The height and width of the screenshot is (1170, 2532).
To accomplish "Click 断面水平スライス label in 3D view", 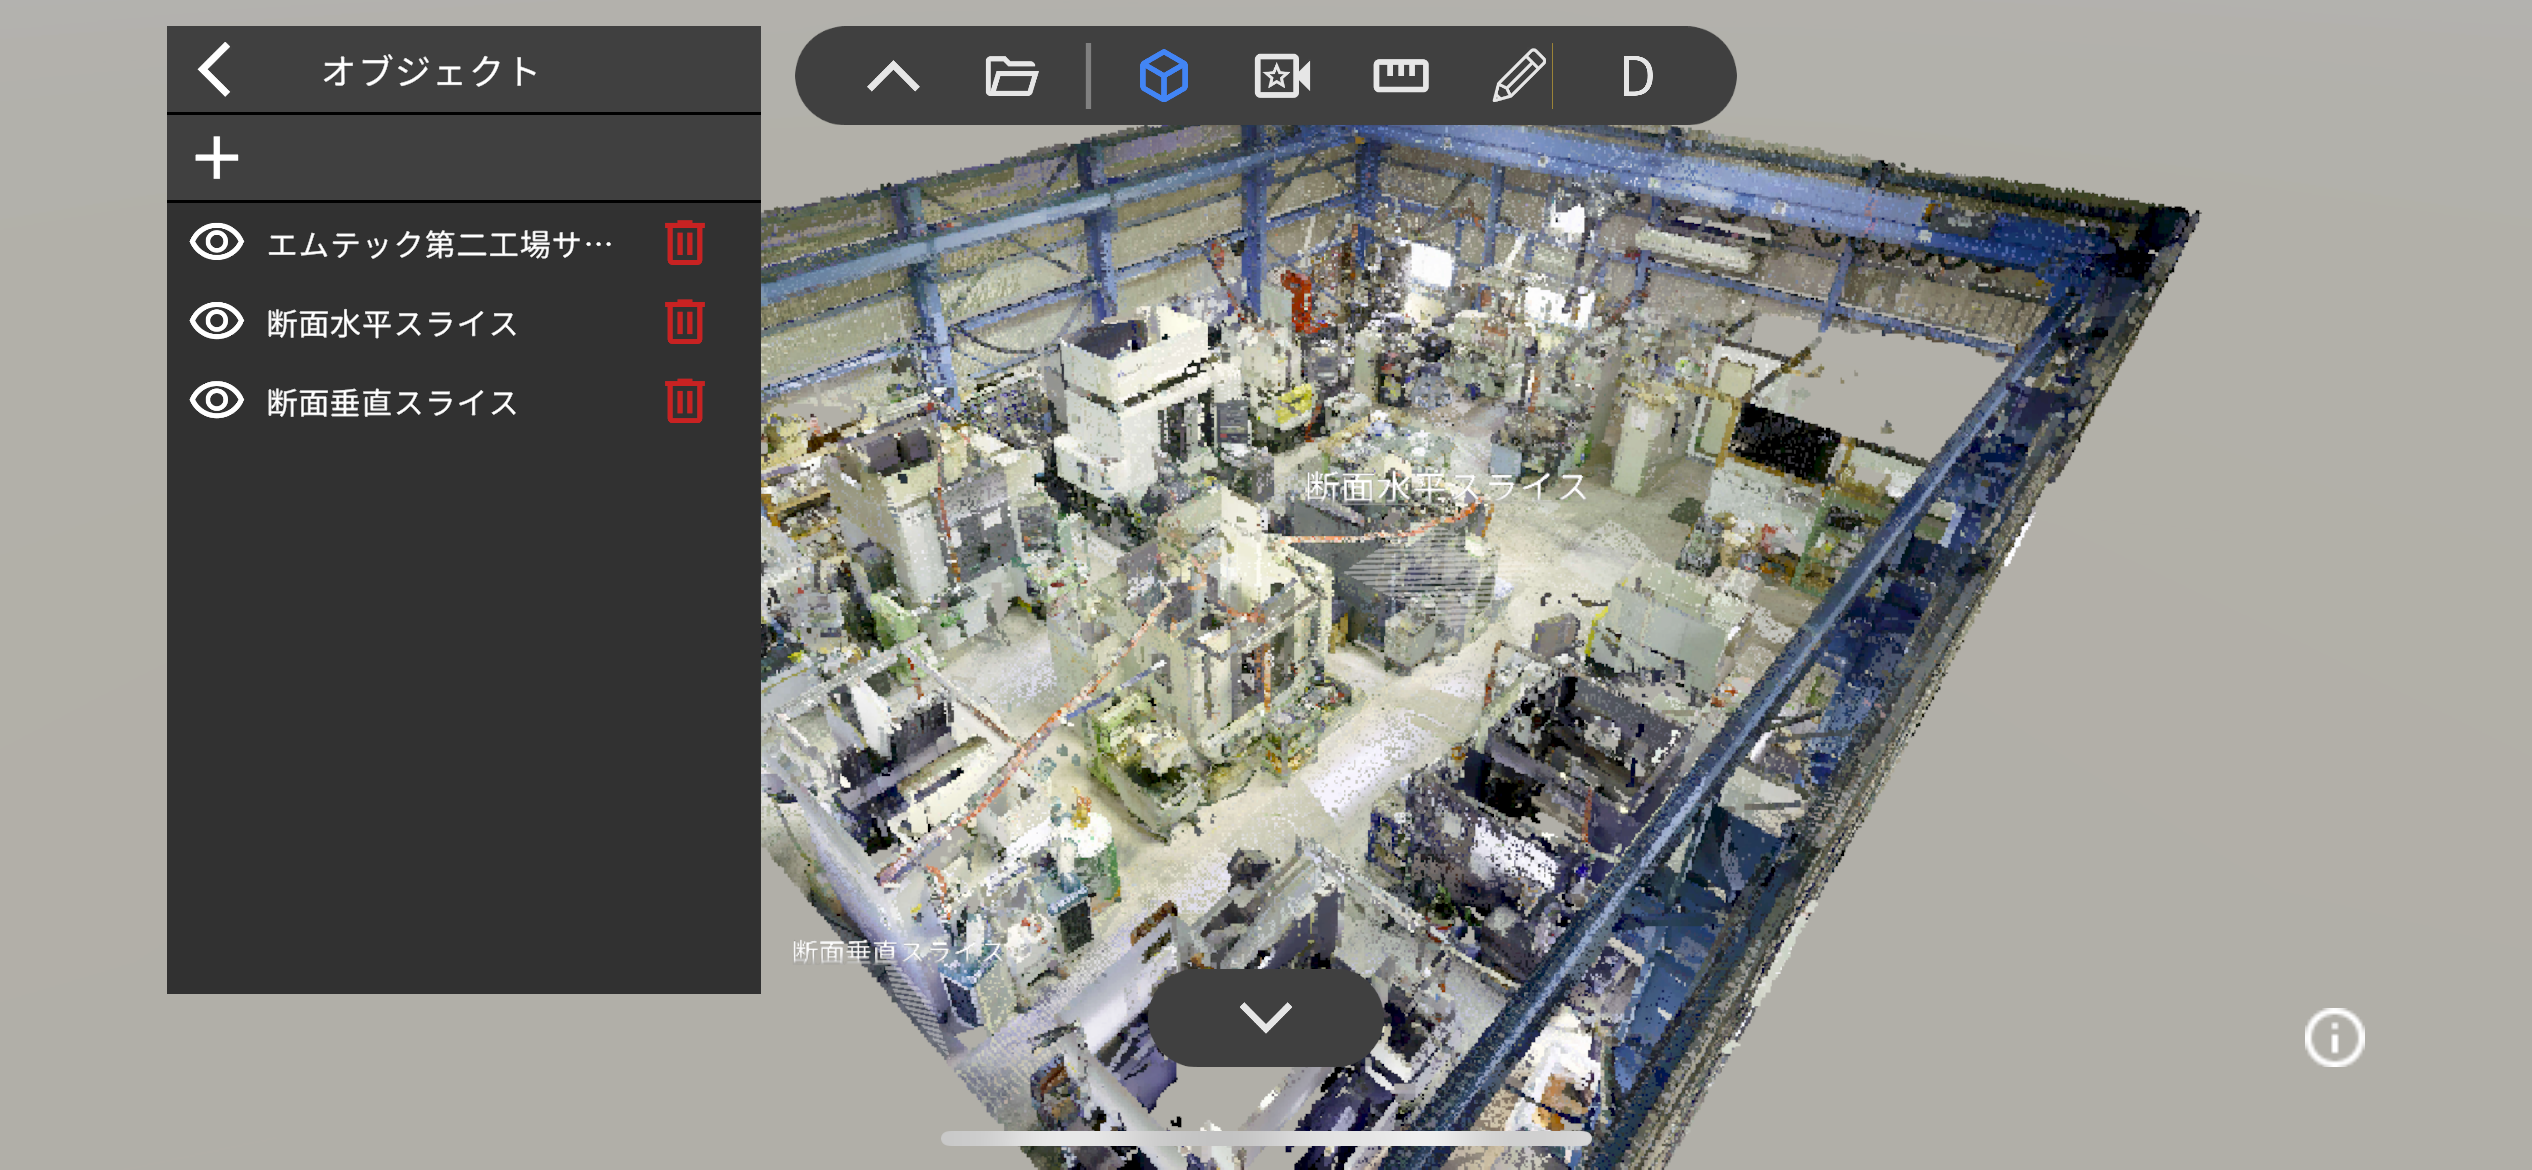I will pos(1445,487).
